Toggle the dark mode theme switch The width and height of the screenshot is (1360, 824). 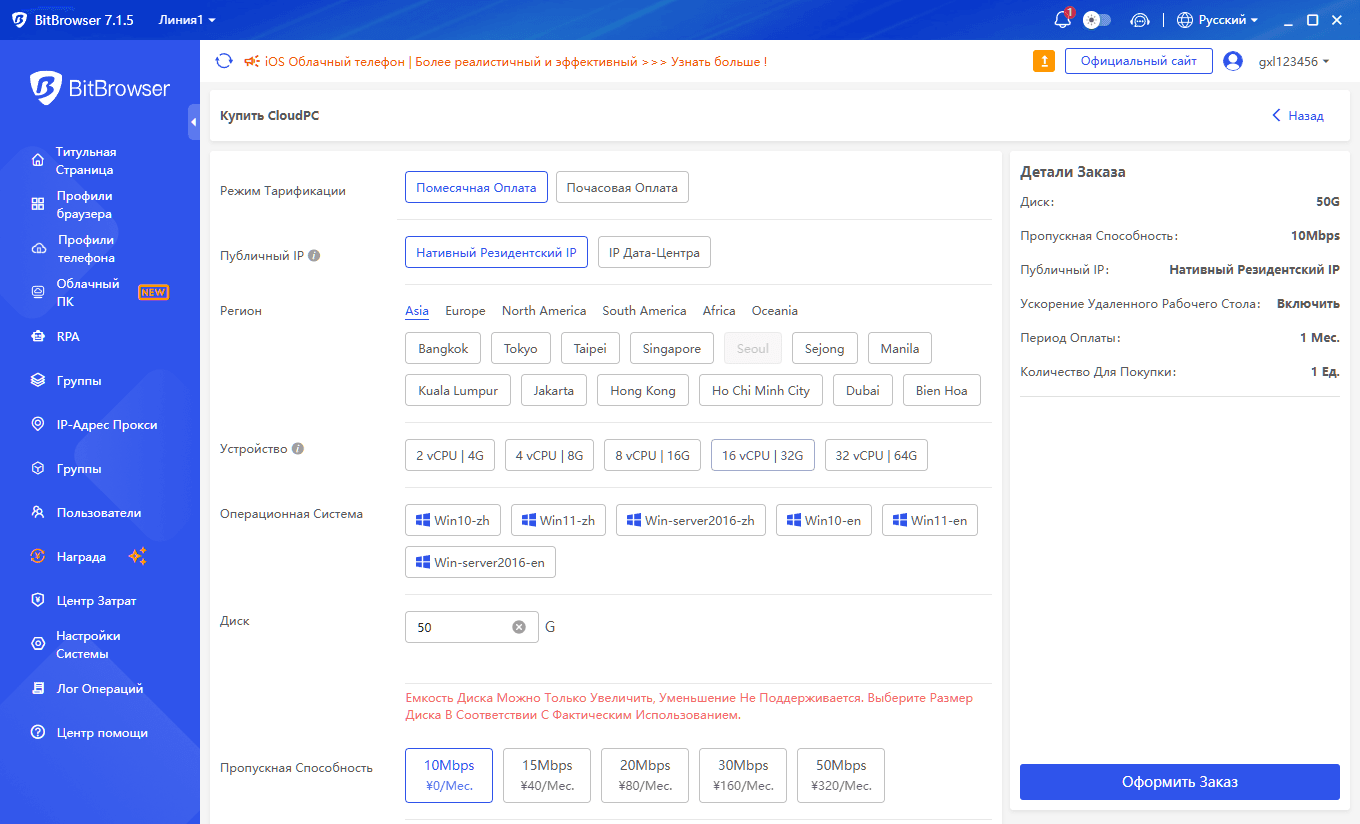(x=1097, y=20)
